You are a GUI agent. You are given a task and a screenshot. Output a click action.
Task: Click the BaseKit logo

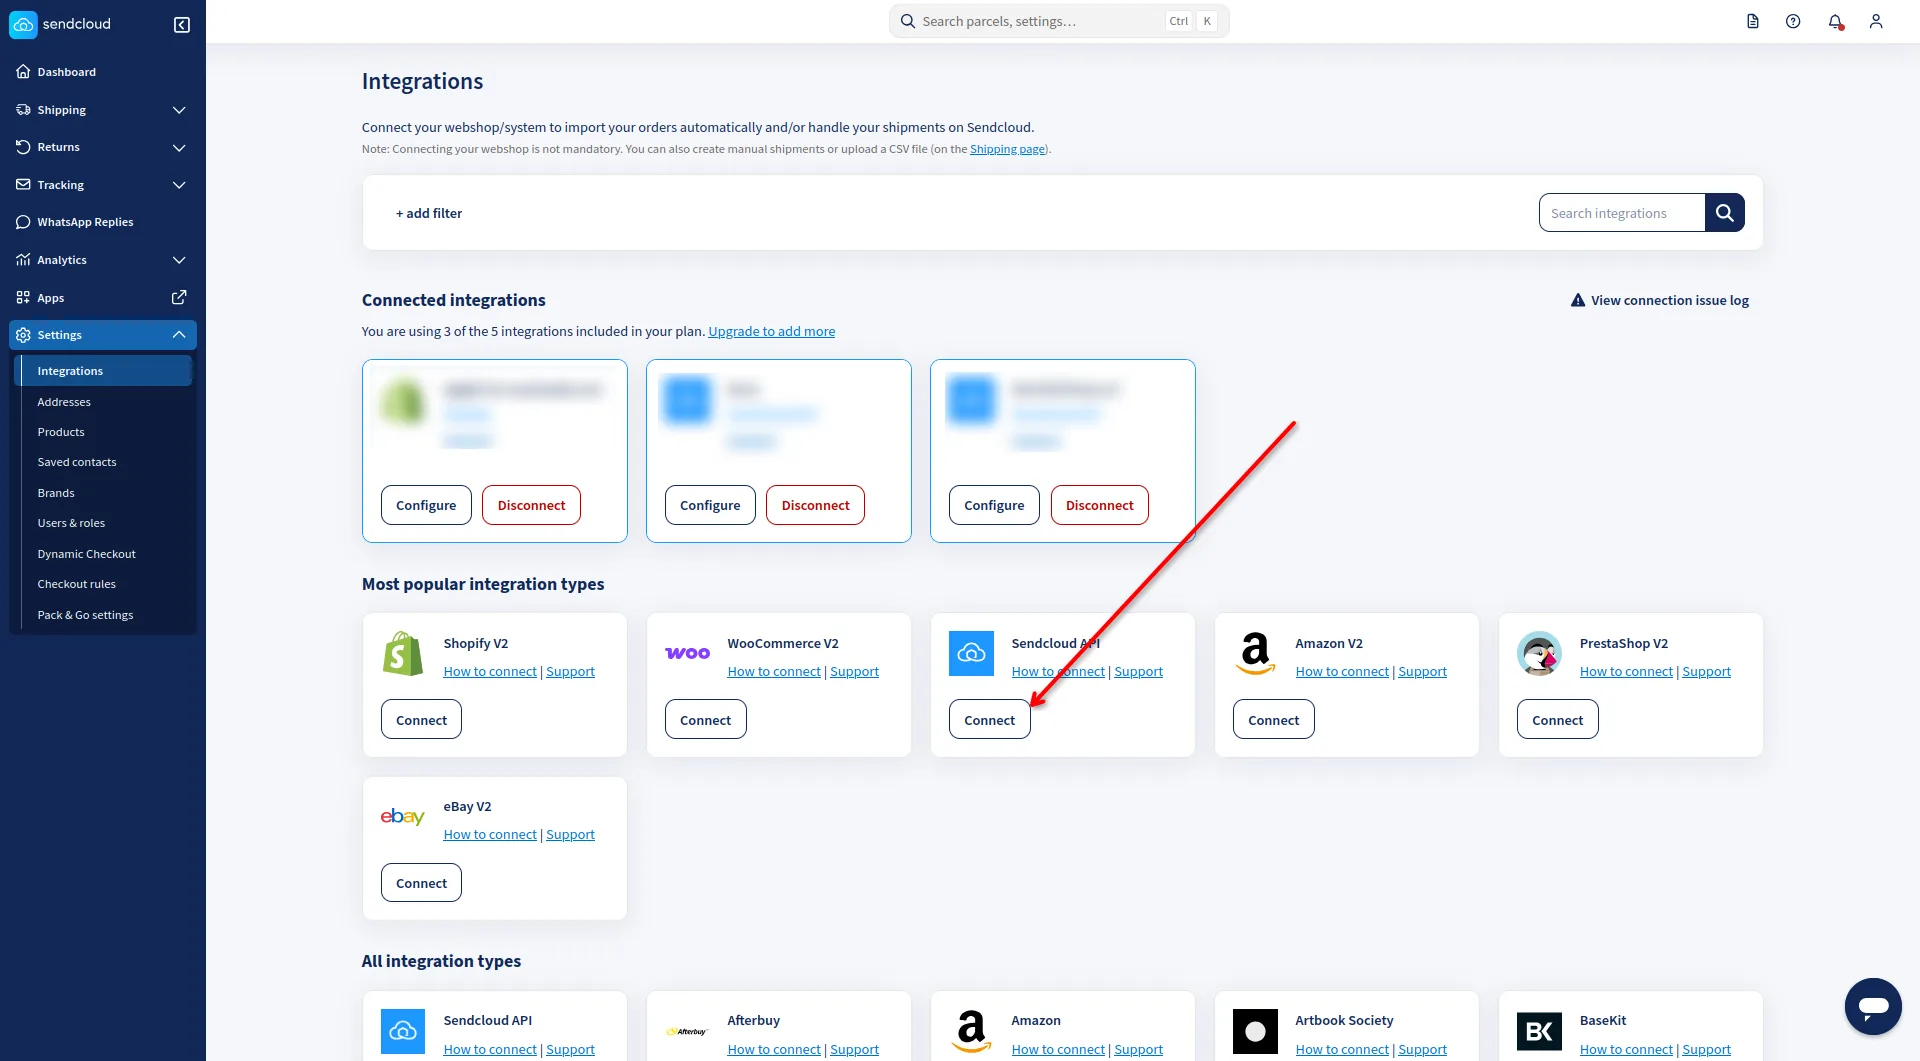(1539, 1031)
